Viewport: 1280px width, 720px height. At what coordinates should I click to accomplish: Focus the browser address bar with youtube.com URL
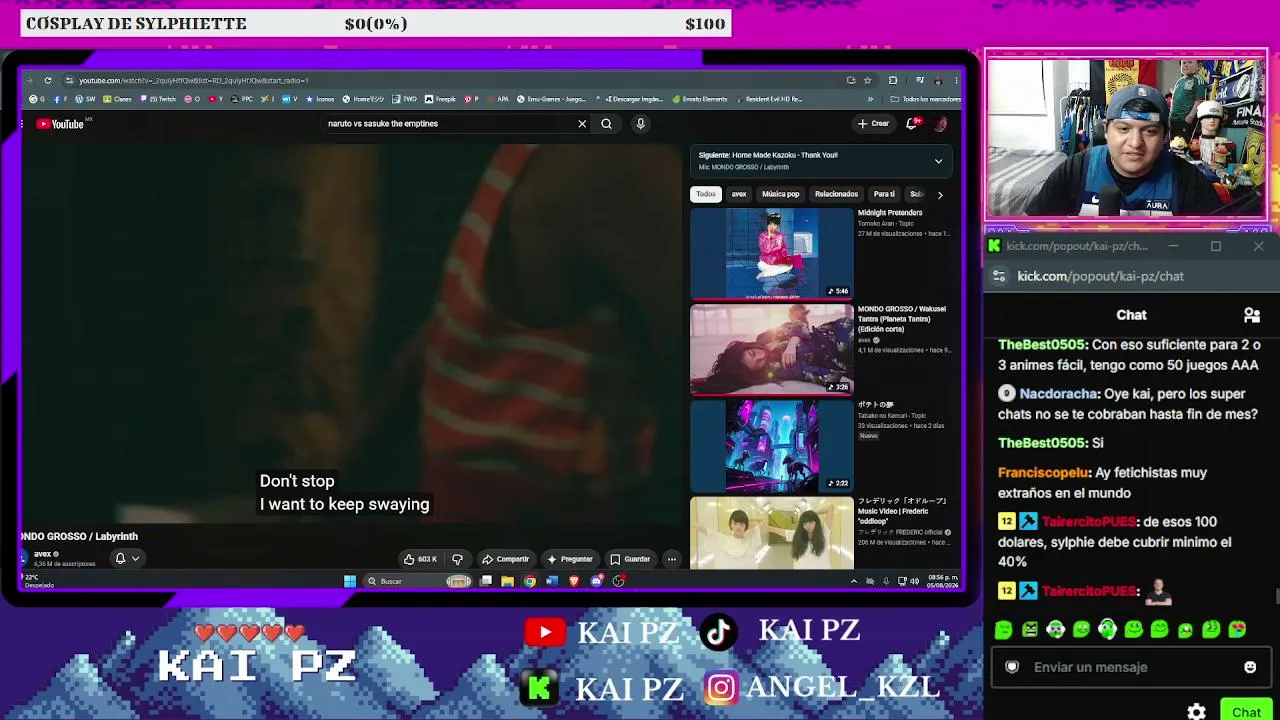coord(450,80)
